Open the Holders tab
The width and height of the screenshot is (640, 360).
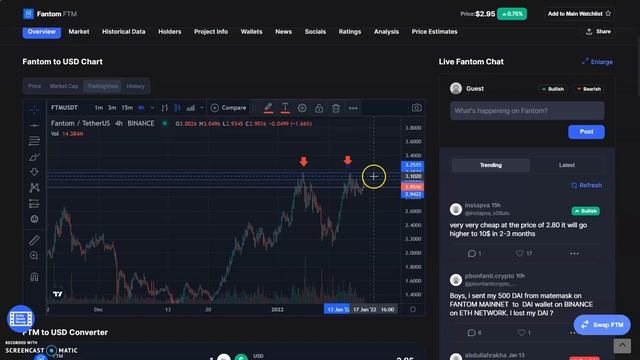coord(170,32)
